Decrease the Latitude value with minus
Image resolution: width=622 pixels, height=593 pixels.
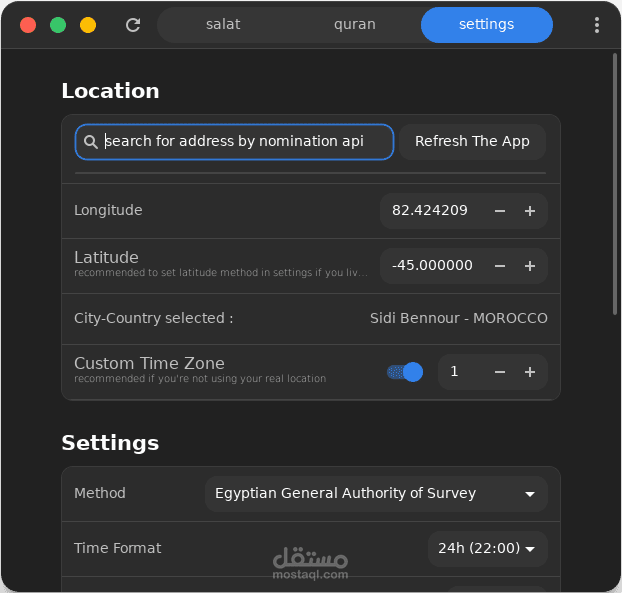pyautogui.click(x=500, y=266)
